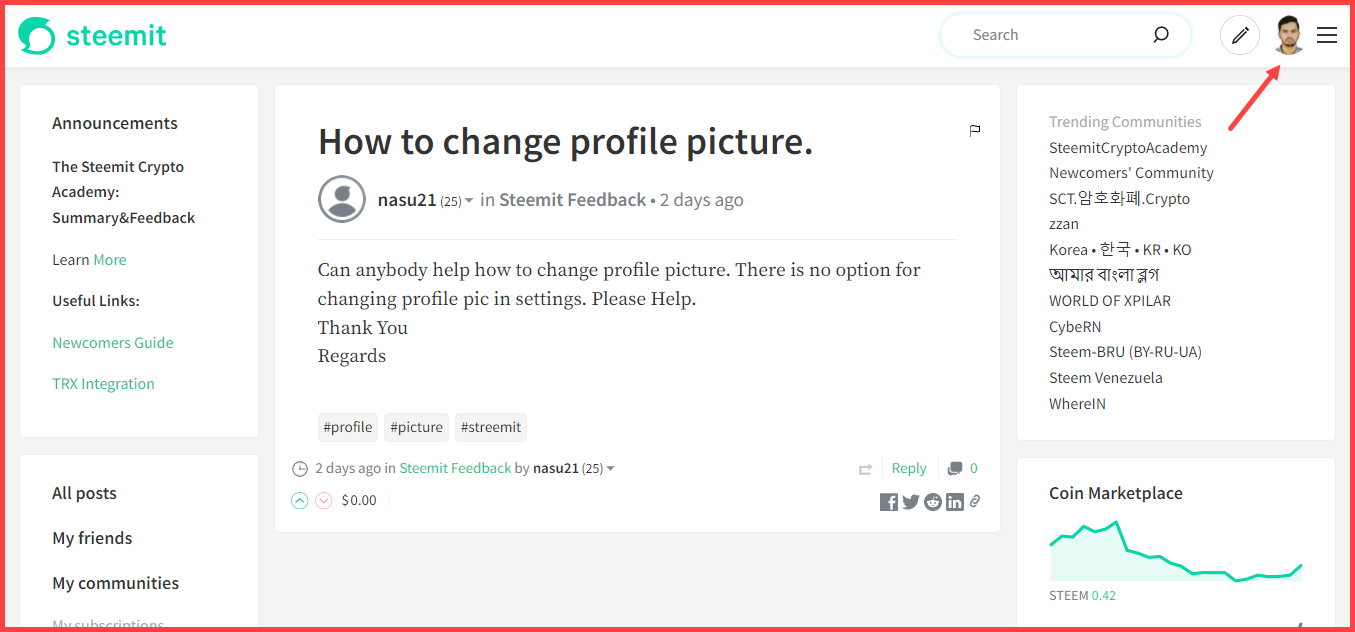Open the Newcomers Guide link

[x=113, y=342]
